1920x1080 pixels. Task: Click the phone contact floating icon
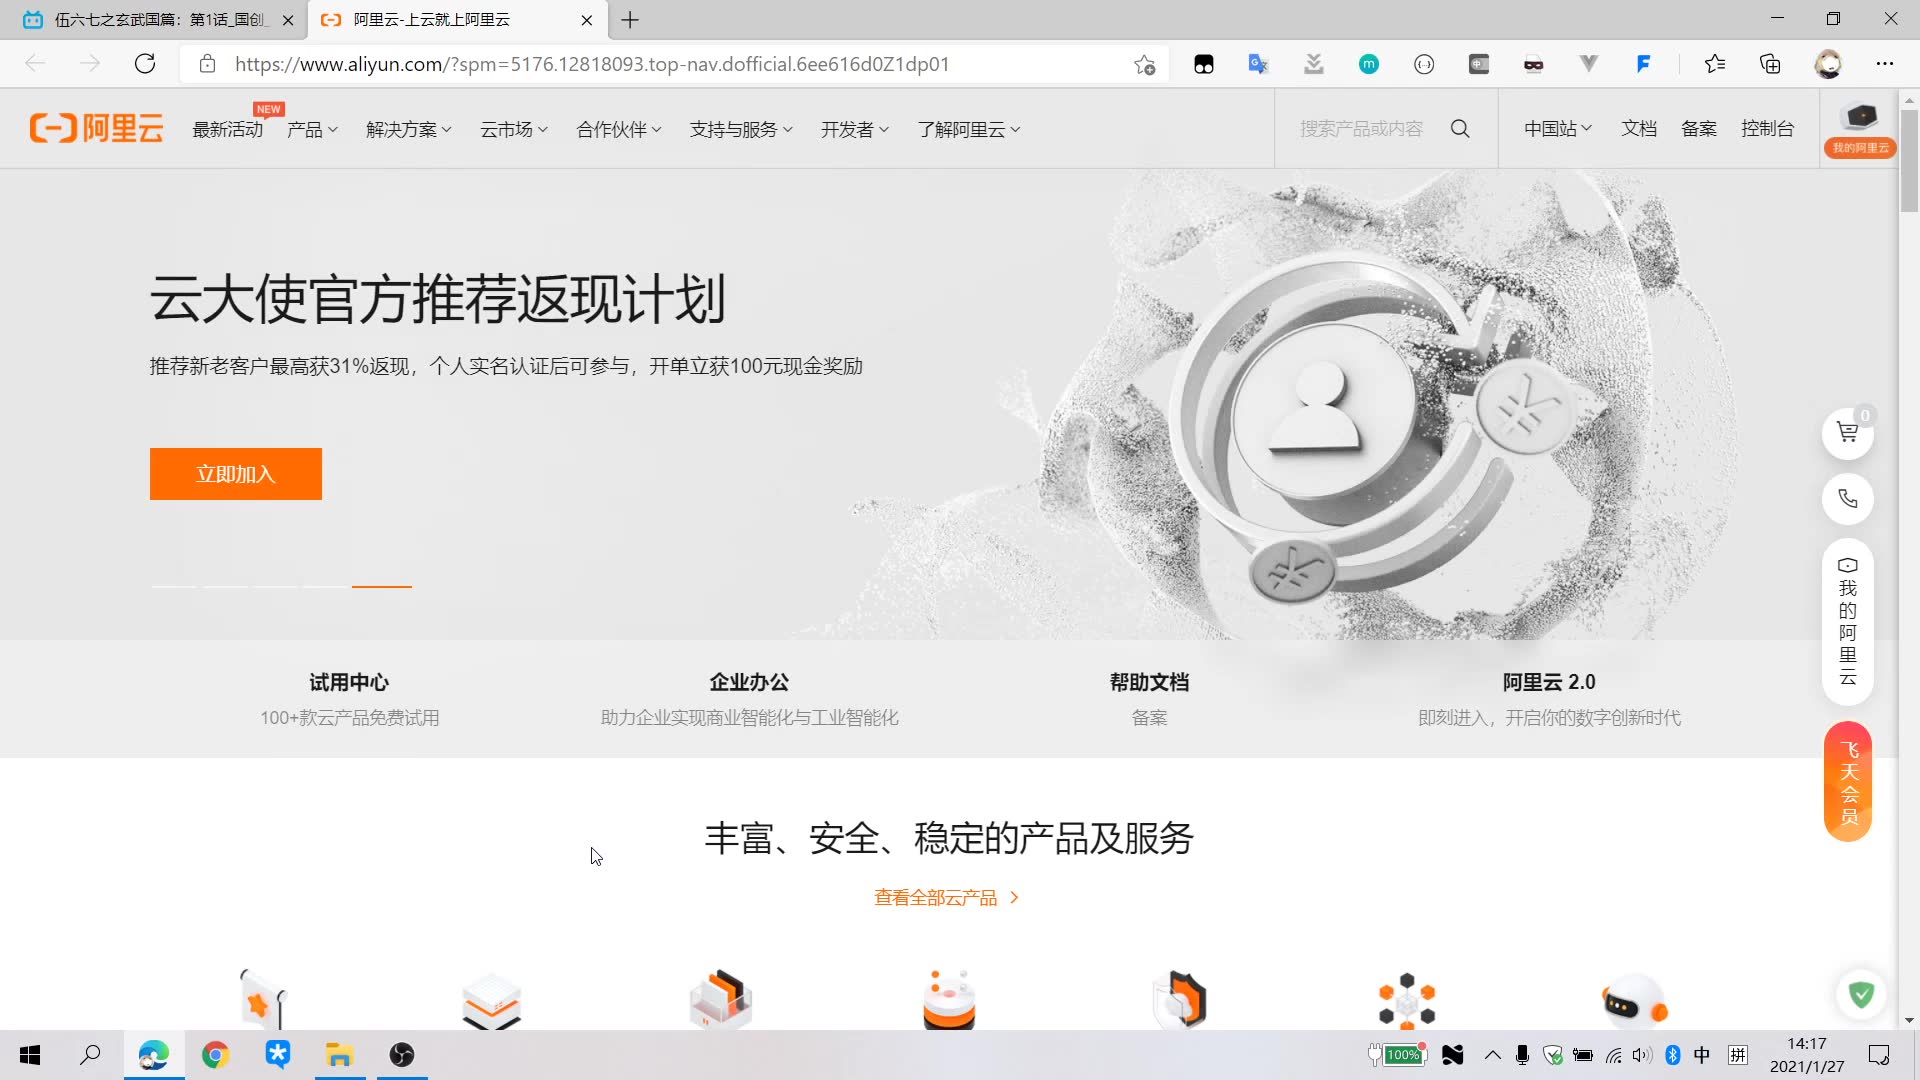click(x=1847, y=498)
